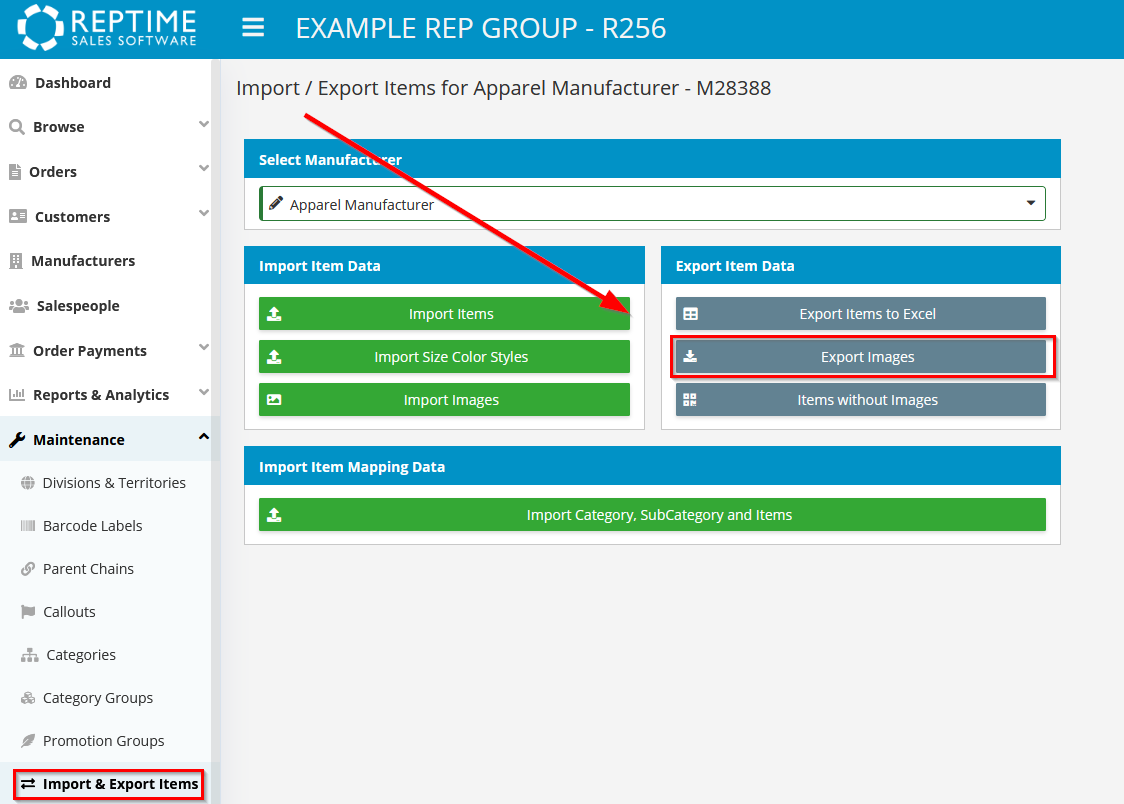Click upload icon on Import Size Color Styles
Screen dimensions: 1124x804
(x=275, y=357)
